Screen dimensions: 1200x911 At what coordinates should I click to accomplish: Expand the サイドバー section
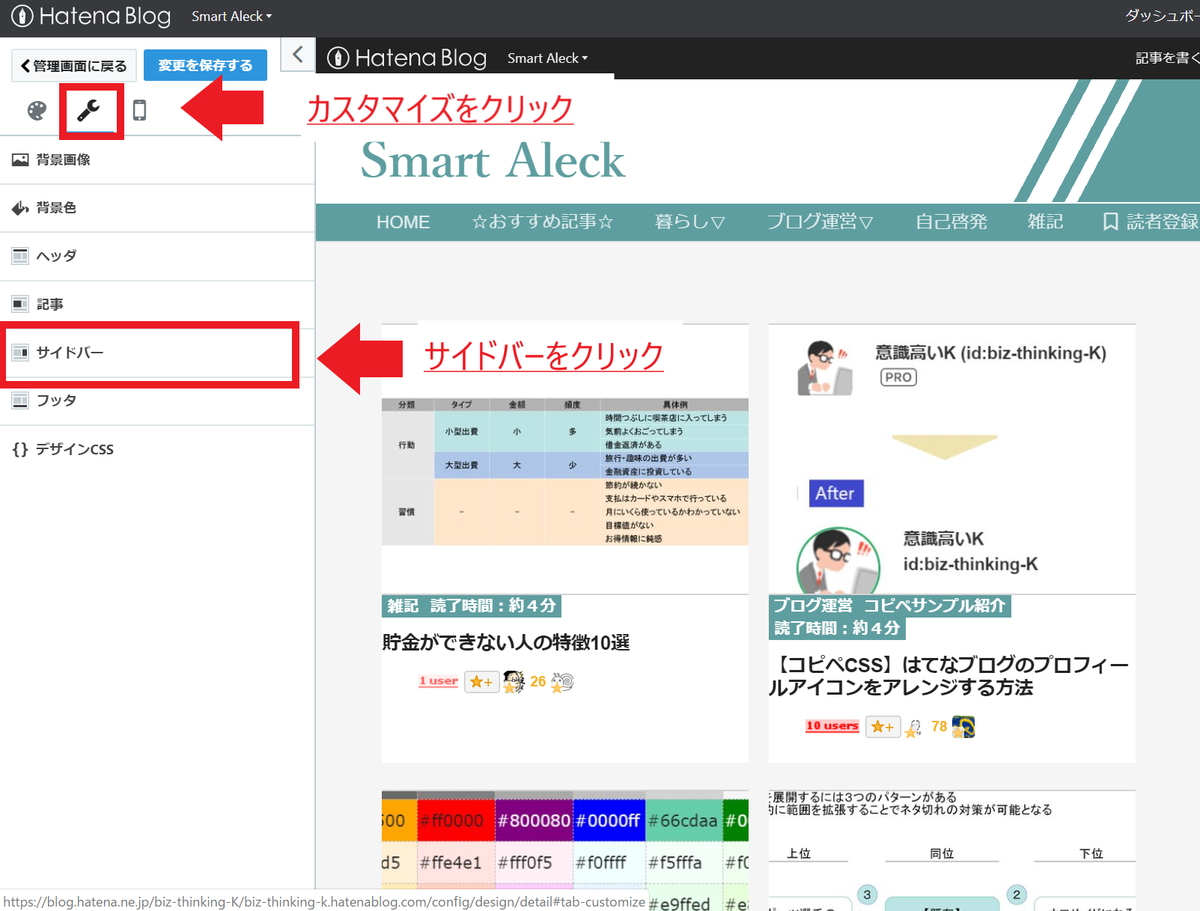pyautogui.click(x=157, y=352)
